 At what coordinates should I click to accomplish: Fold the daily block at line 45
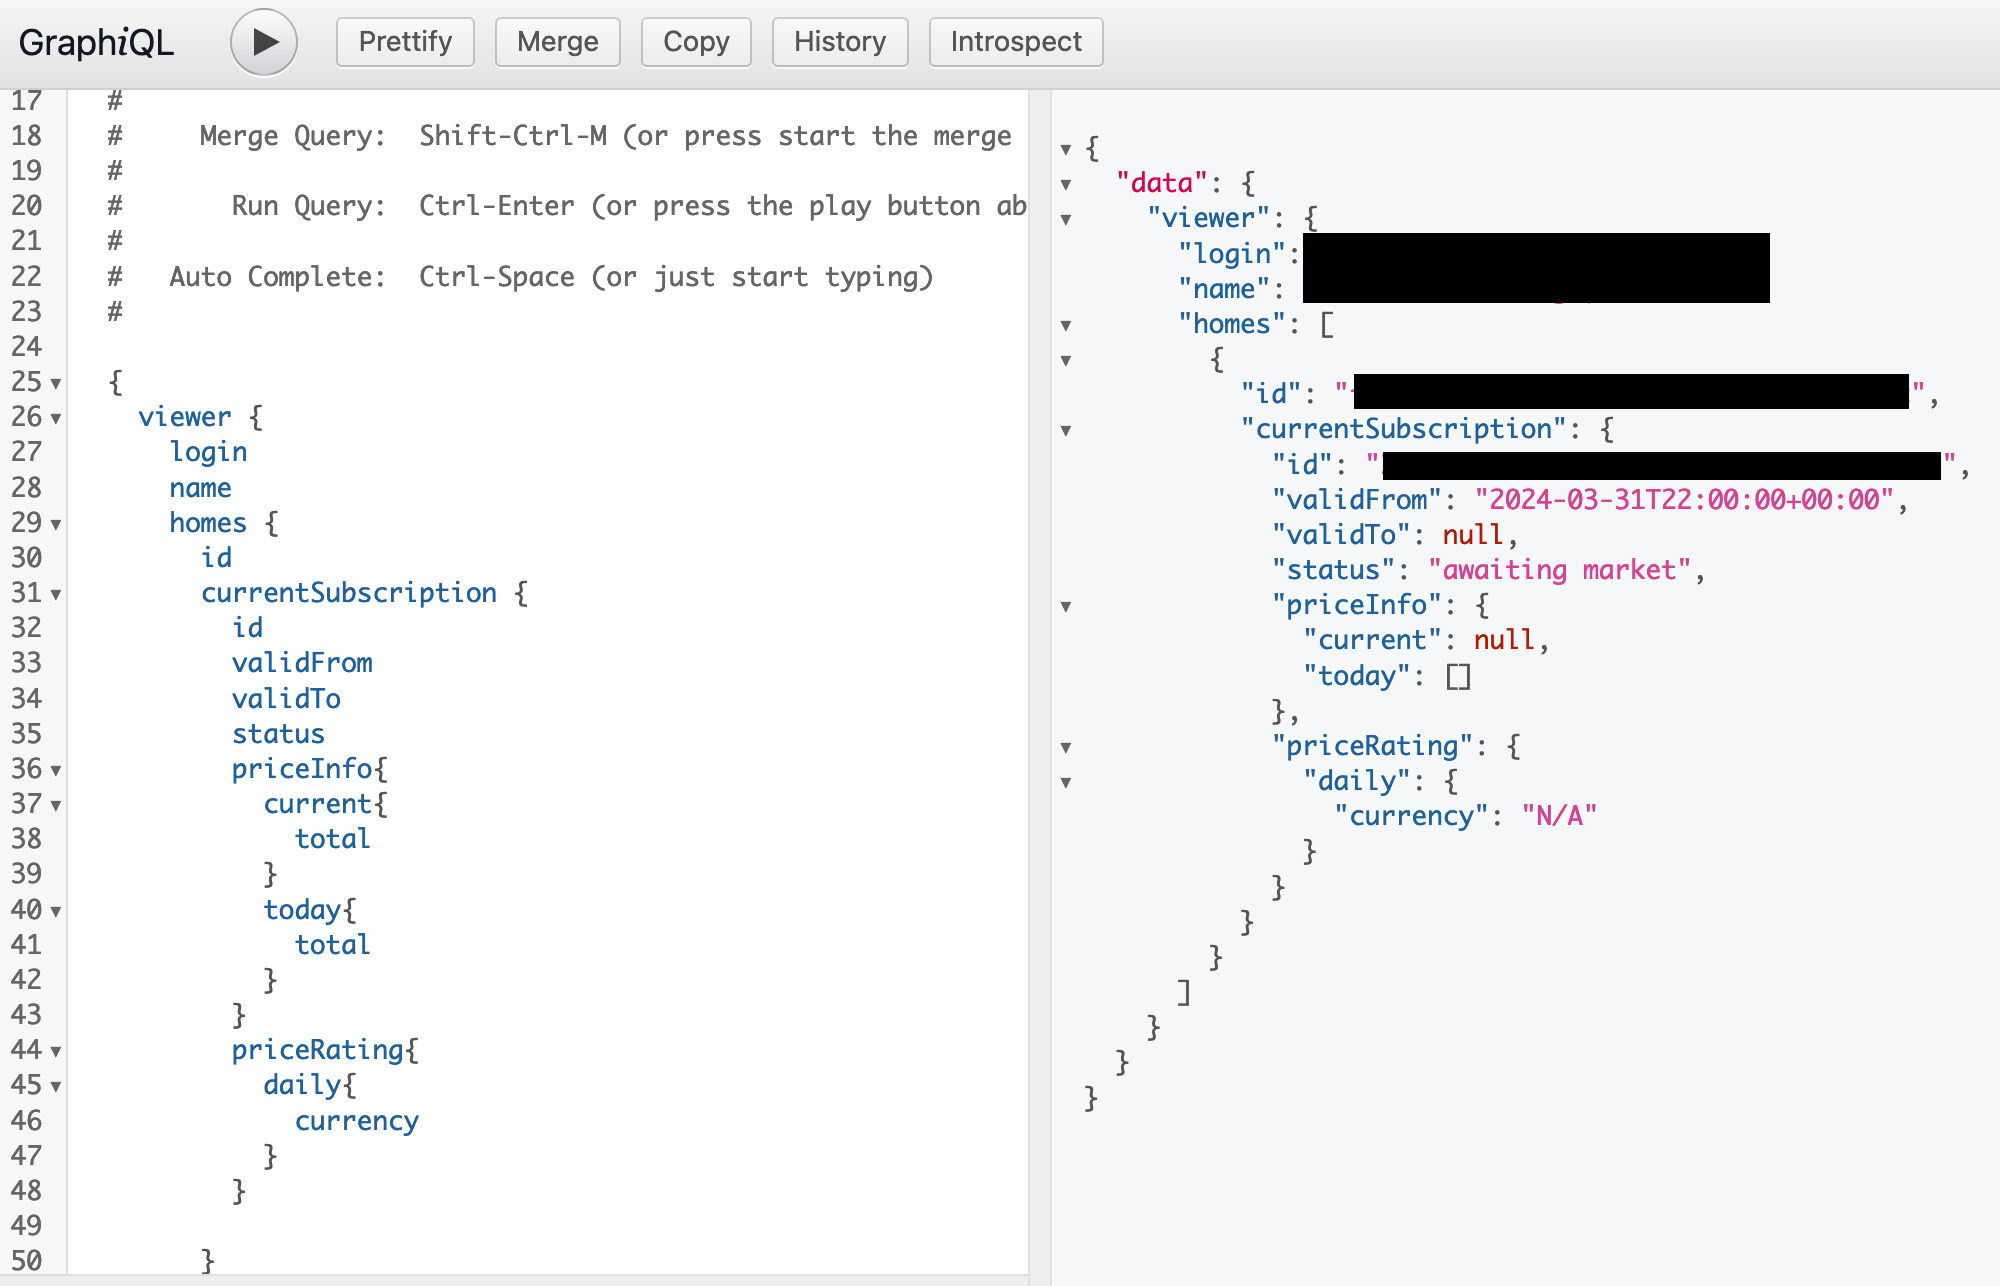[56, 1087]
